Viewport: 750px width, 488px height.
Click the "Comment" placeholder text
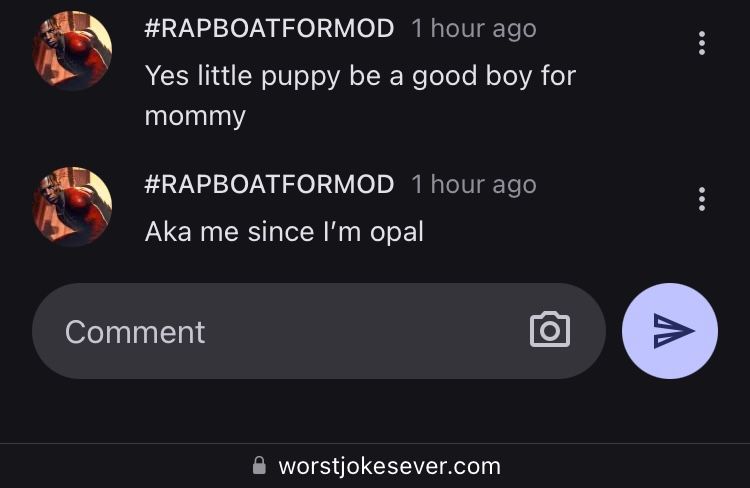(x=135, y=332)
